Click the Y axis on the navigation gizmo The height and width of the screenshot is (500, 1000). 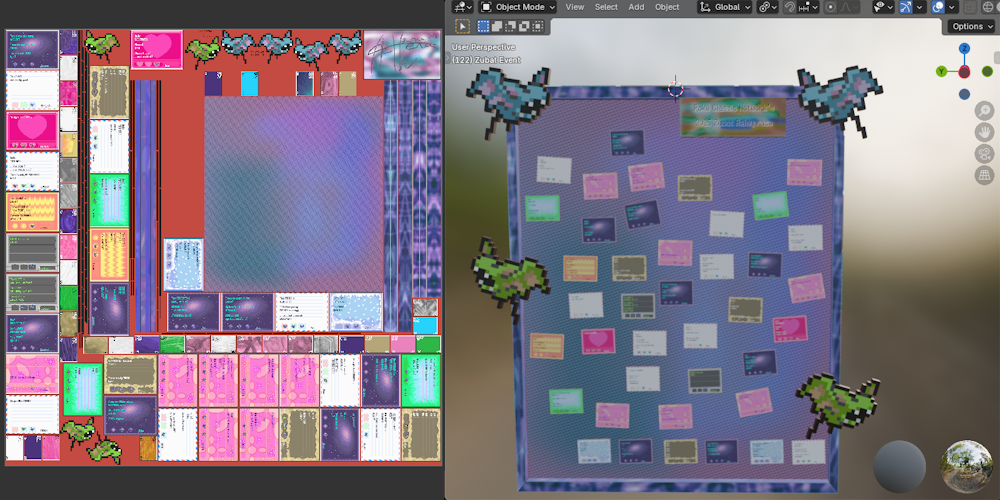(941, 71)
